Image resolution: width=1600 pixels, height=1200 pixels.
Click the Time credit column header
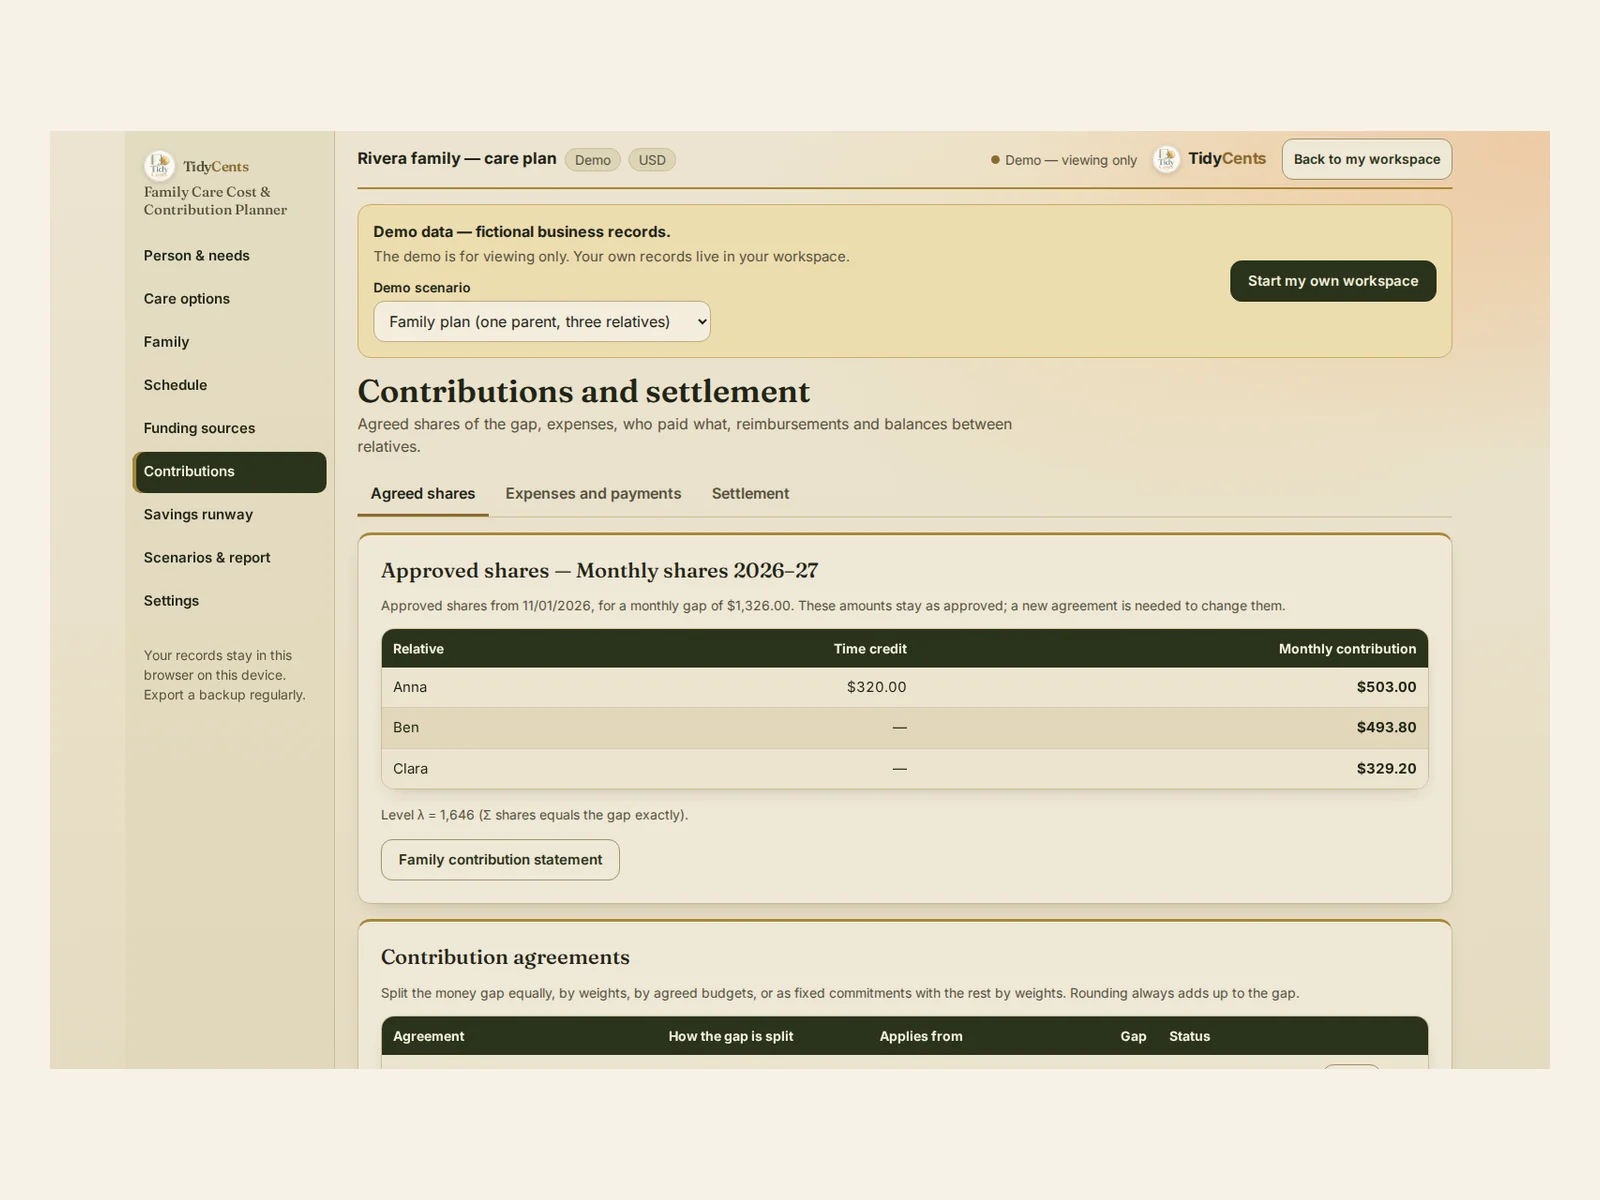(x=870, y=649)
